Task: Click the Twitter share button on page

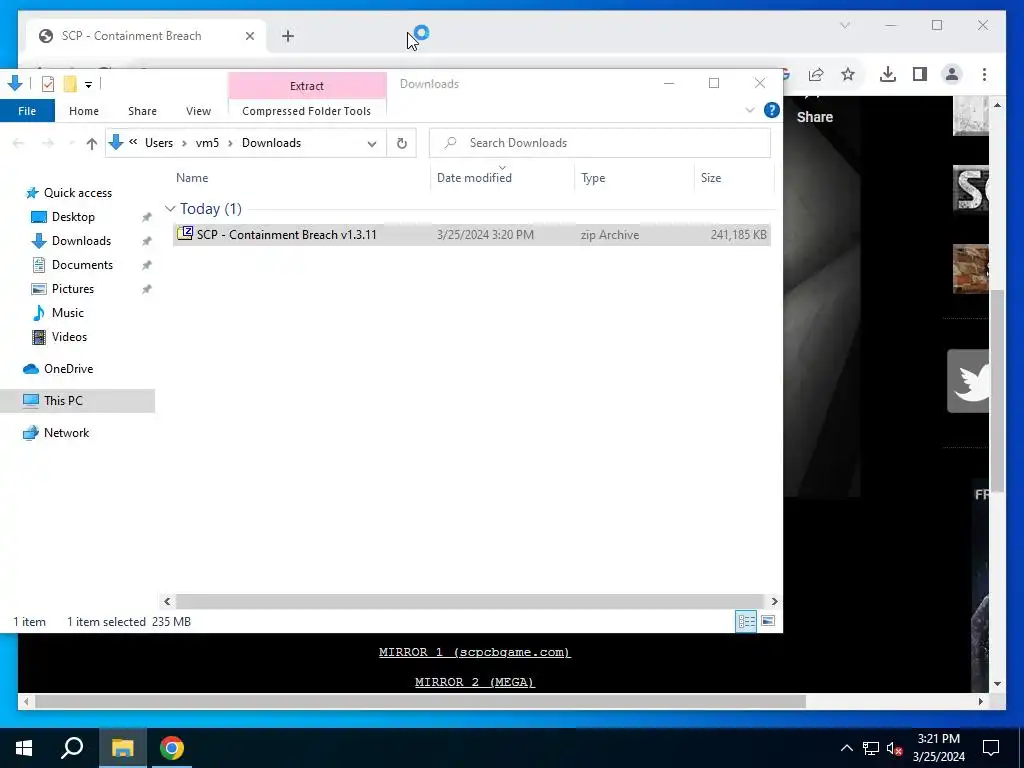Action: [968, 381]
